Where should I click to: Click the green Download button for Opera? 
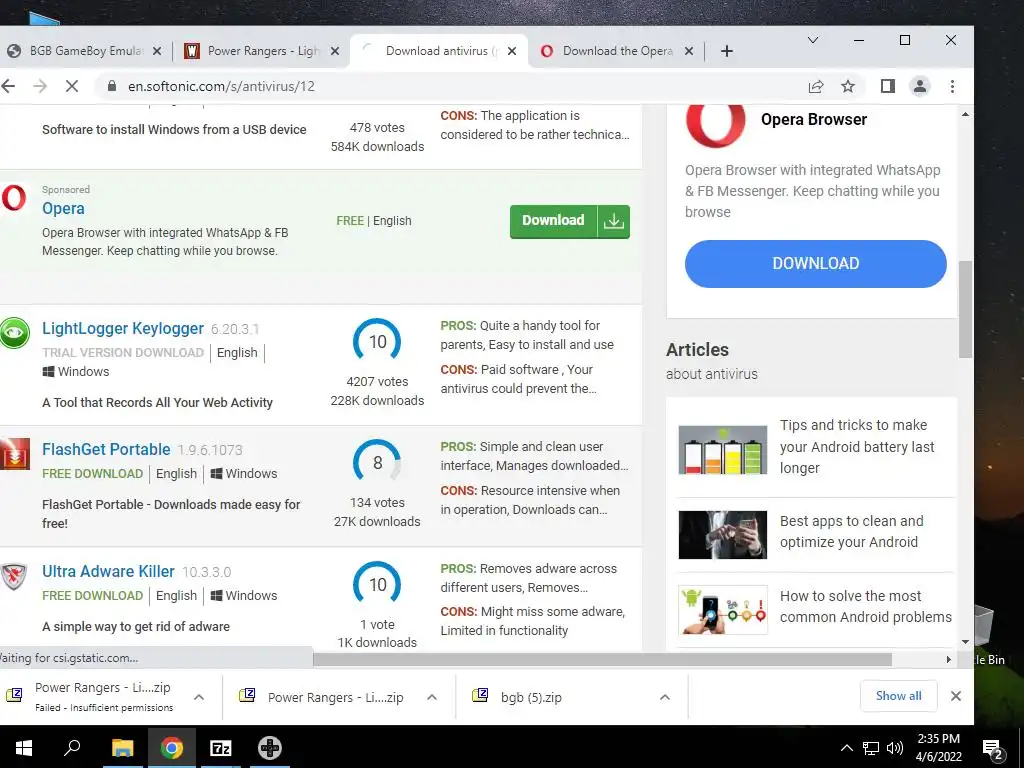[569, 221]
